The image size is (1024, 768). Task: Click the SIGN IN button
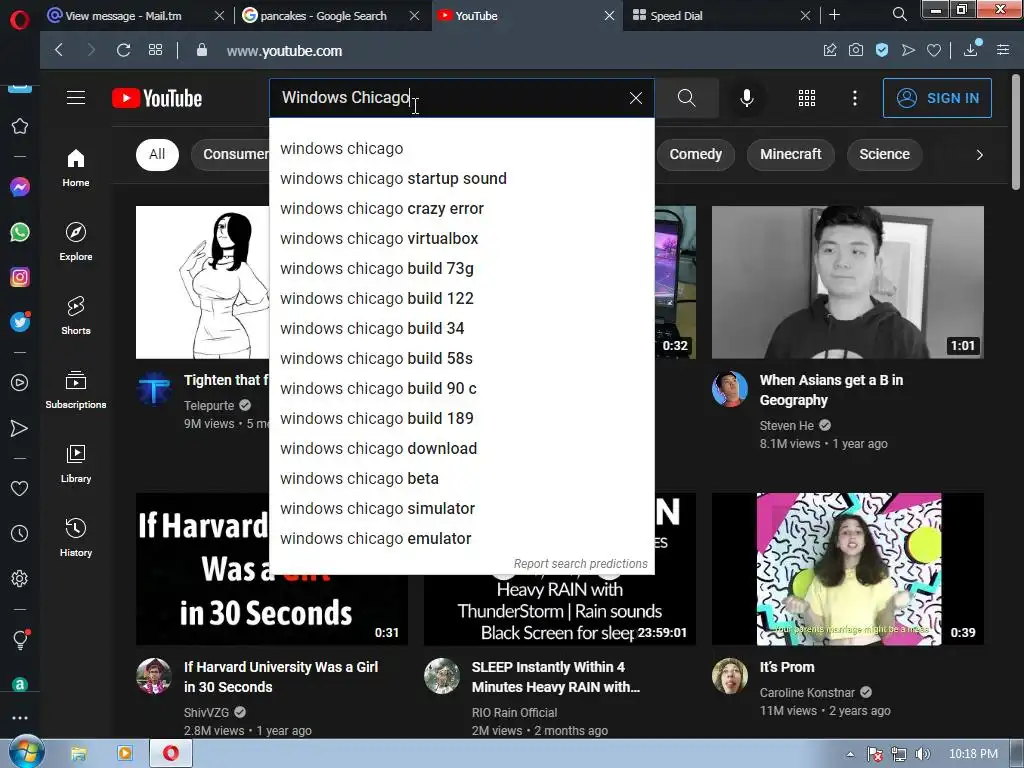[937, 98]
